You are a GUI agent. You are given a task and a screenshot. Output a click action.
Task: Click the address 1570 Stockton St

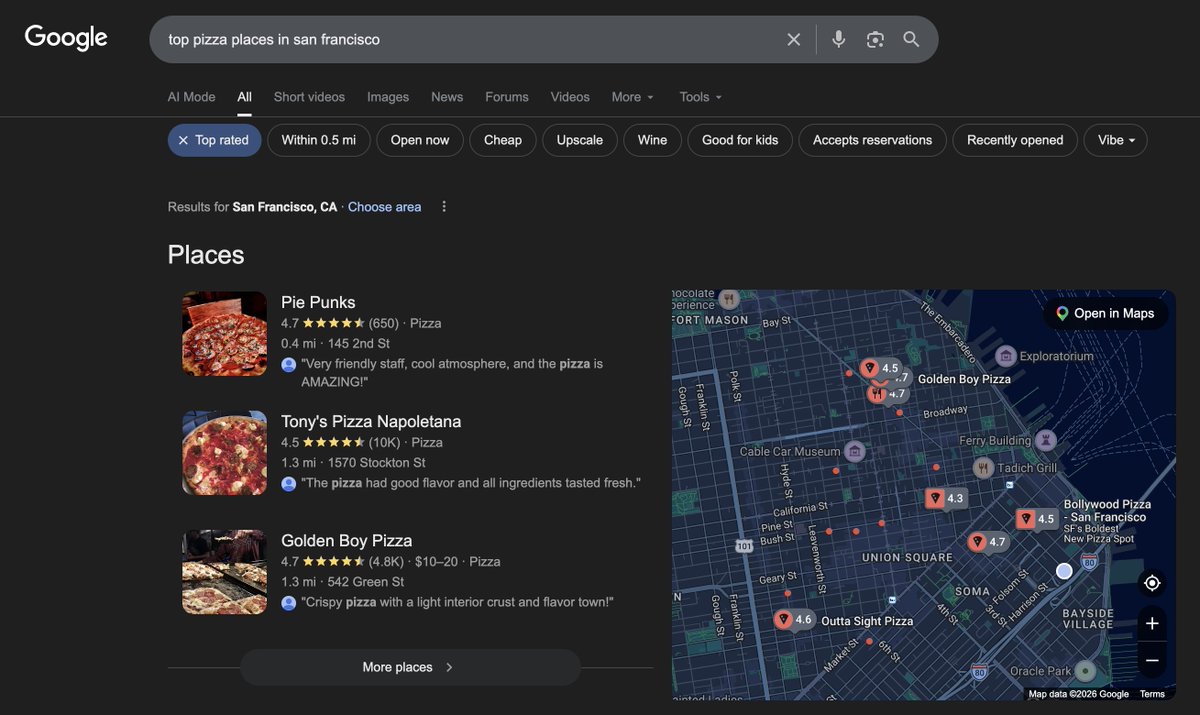click(377, 462)
